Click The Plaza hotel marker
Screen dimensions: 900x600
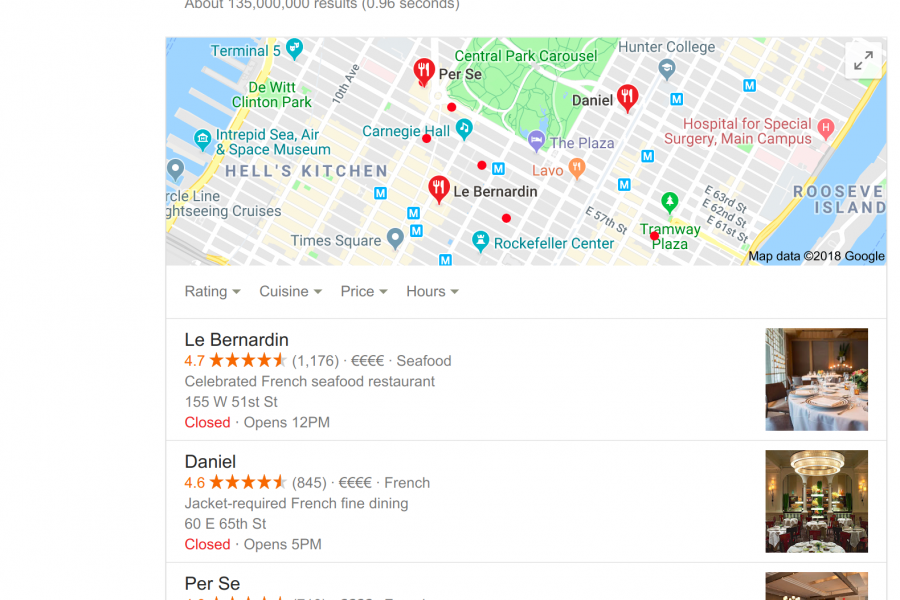coord(536,141)
